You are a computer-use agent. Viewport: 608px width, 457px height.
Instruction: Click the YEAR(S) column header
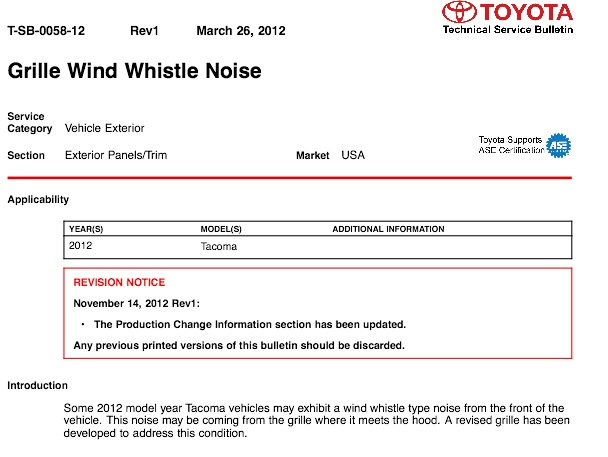(x=86, y=229)
